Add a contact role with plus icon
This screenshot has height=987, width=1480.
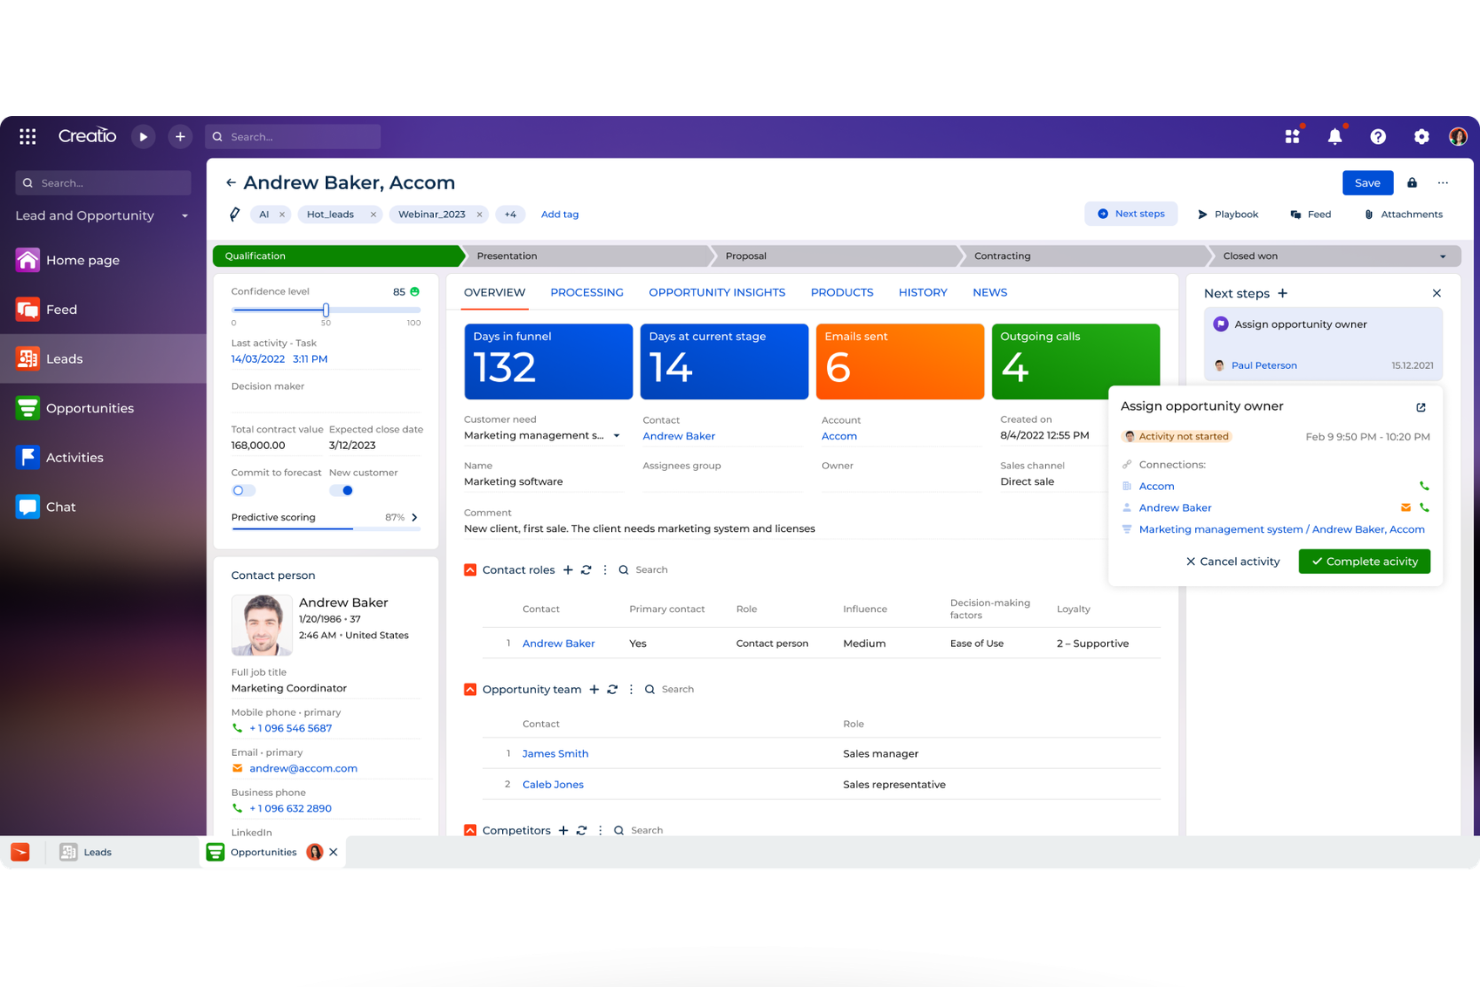[568, 570]
